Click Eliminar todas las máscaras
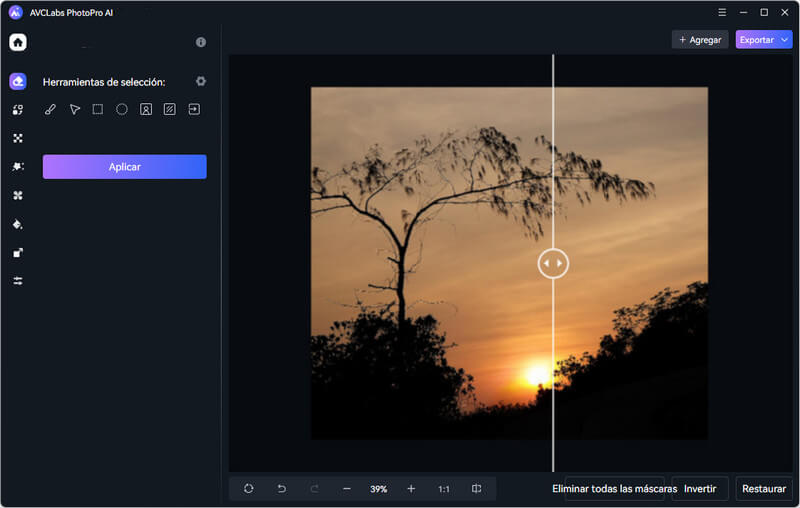 614,489
